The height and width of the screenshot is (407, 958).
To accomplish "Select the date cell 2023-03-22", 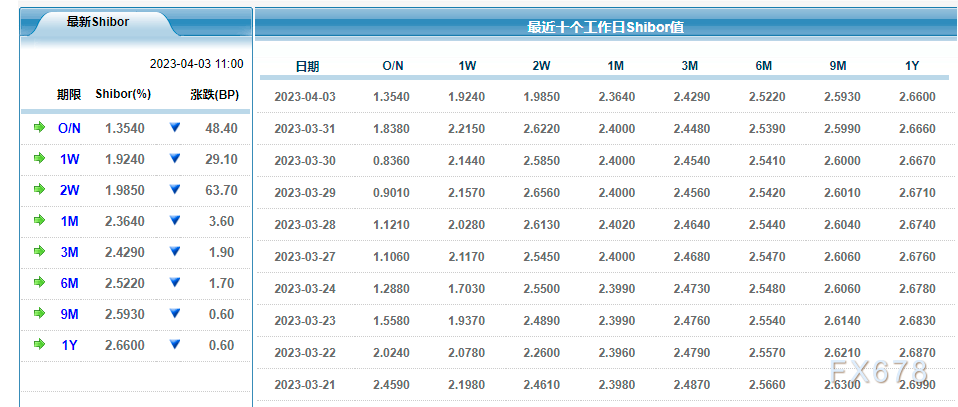I will [x=305, y=353].
